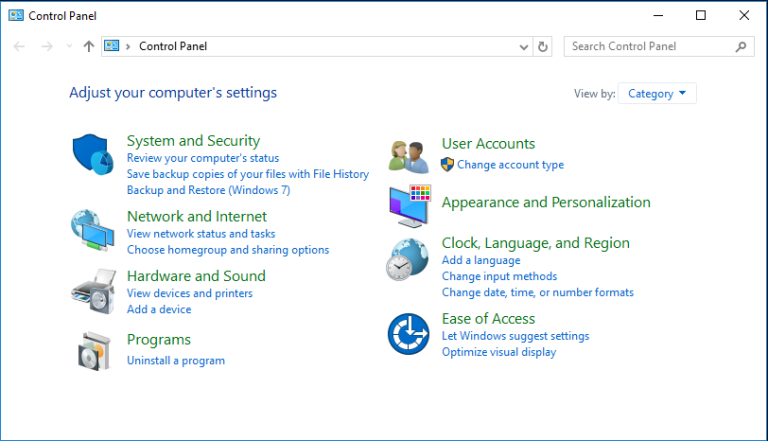Click the System and Security shield icon

[x=93, y=154]
